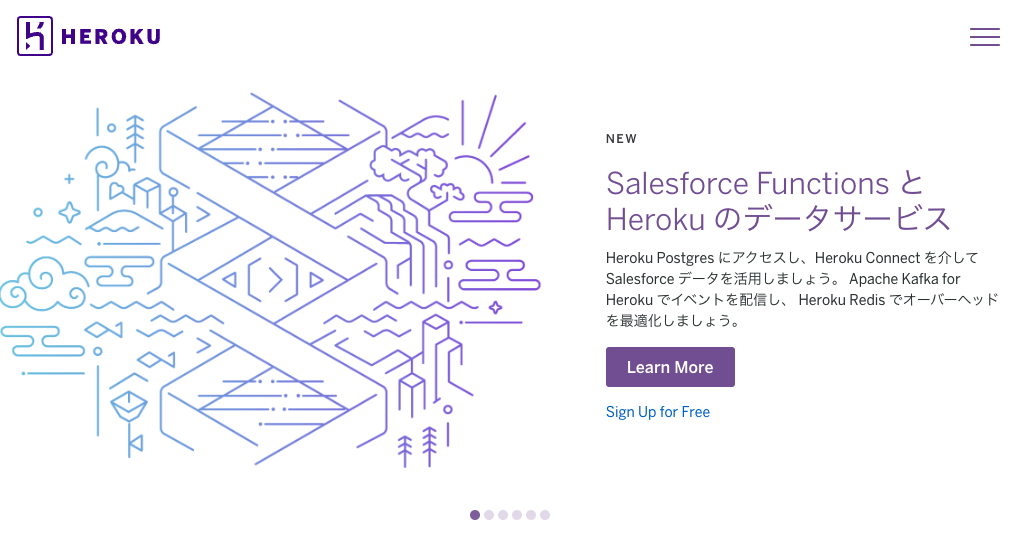Click the Learn More button
Image resolution: width=1019 pixels, height=560 pixels.
(x=670, y=367)
